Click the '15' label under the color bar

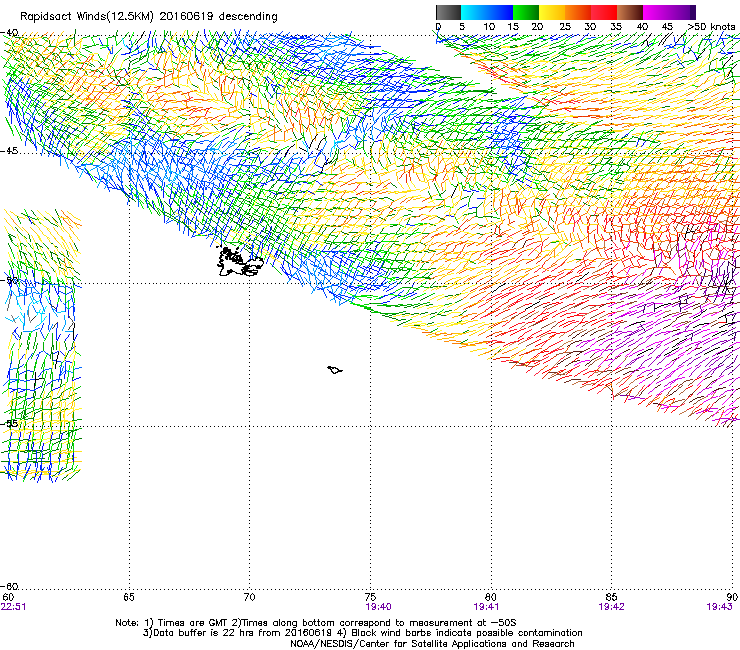[x=513, y=27]
